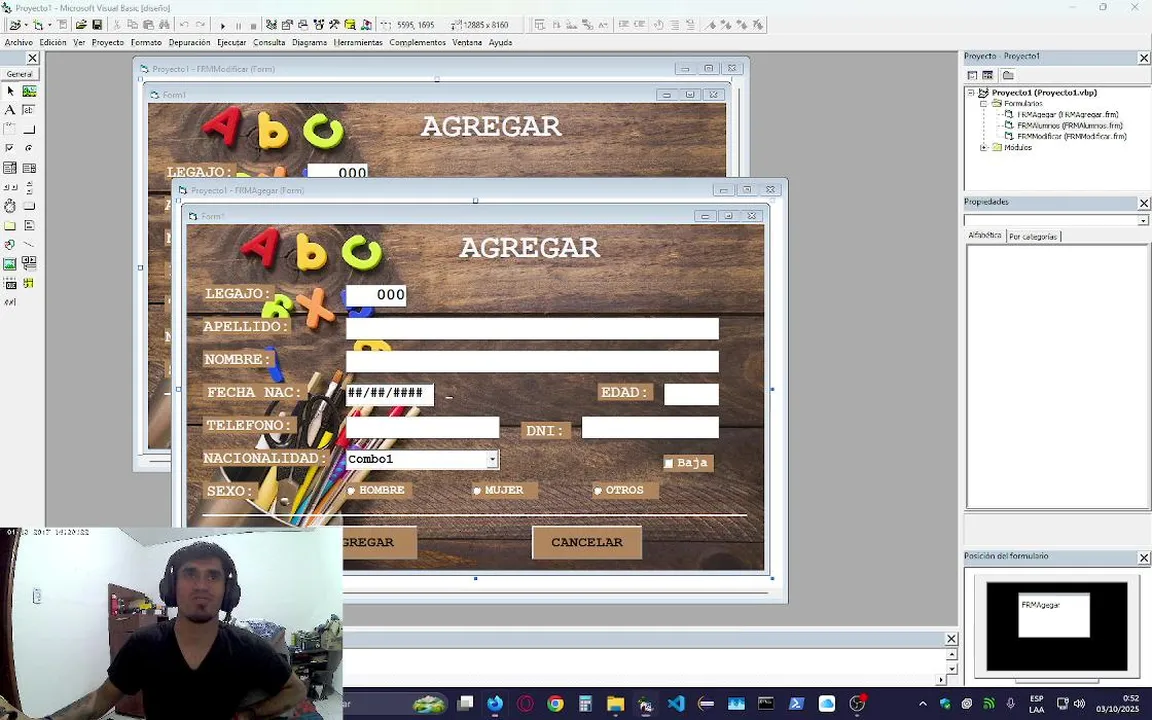Viewport: 1152px width, 720px height.
Task: Click the CANCELAR button on the form
Action: click(587, 542)
